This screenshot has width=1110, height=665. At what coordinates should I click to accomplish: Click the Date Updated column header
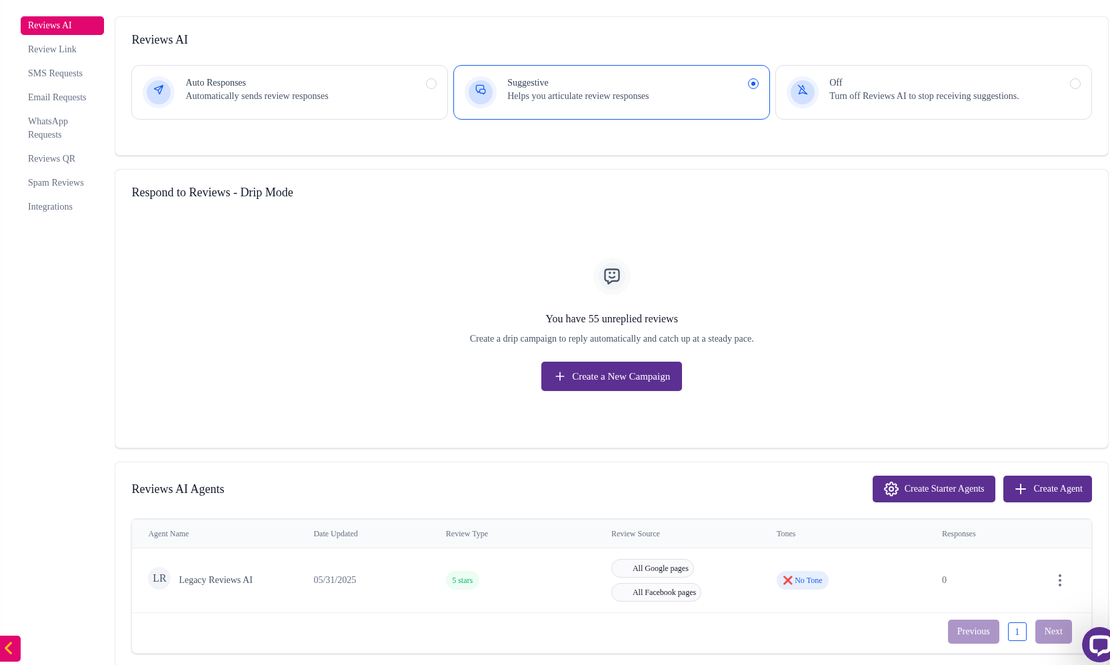336,534
